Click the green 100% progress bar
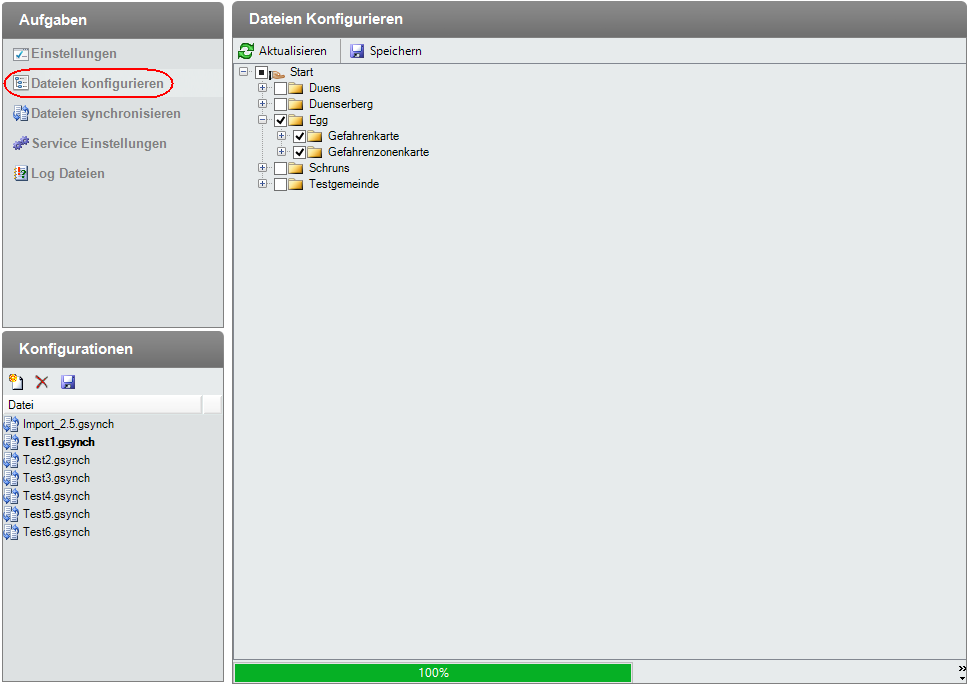971x687 pixels. click(433, 673)
